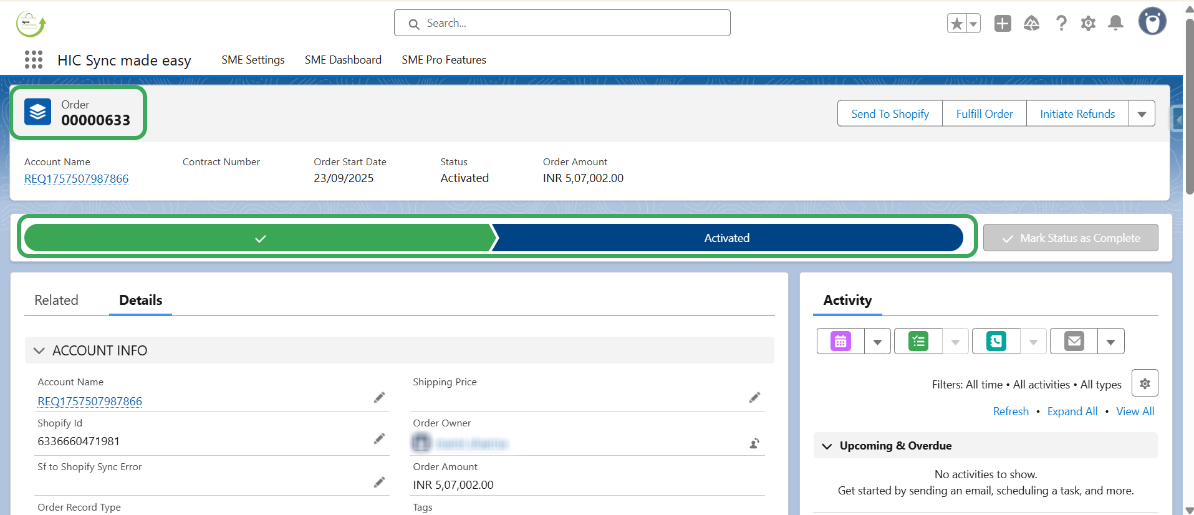Open dropdown next to Log a Call

(x=1033, y=341)
